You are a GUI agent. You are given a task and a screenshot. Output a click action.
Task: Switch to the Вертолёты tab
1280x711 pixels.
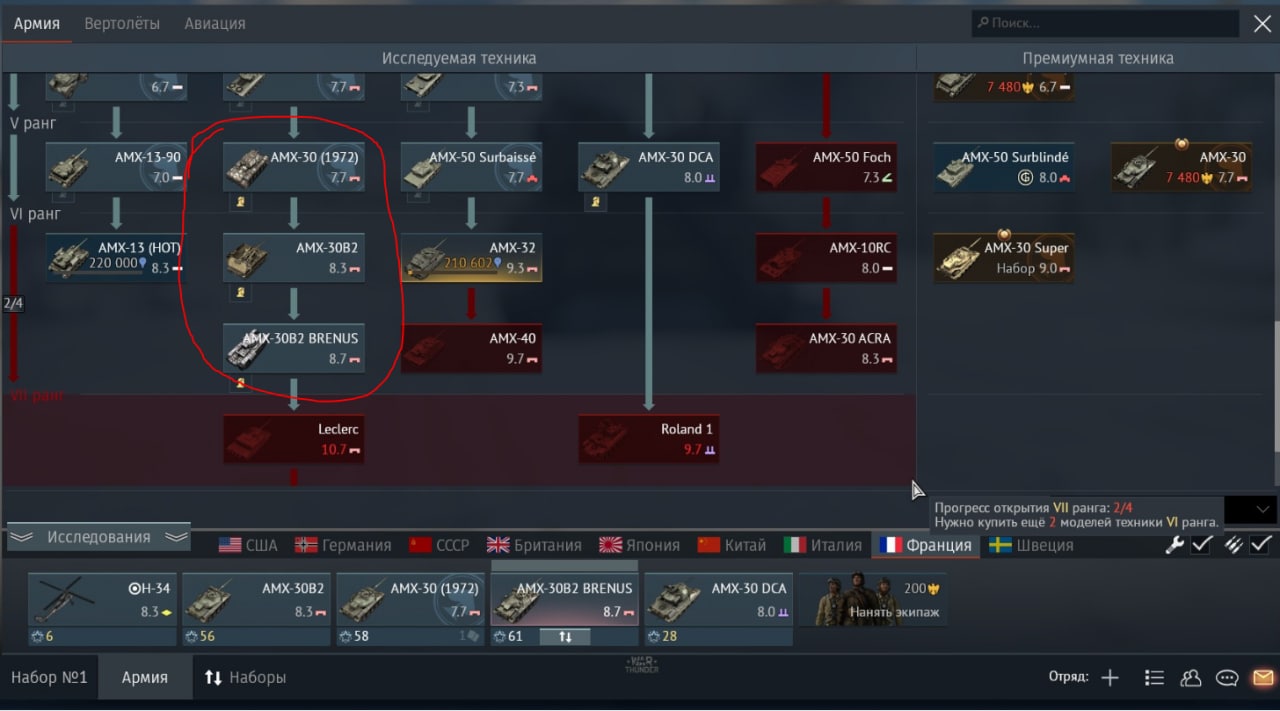point(122,23)
